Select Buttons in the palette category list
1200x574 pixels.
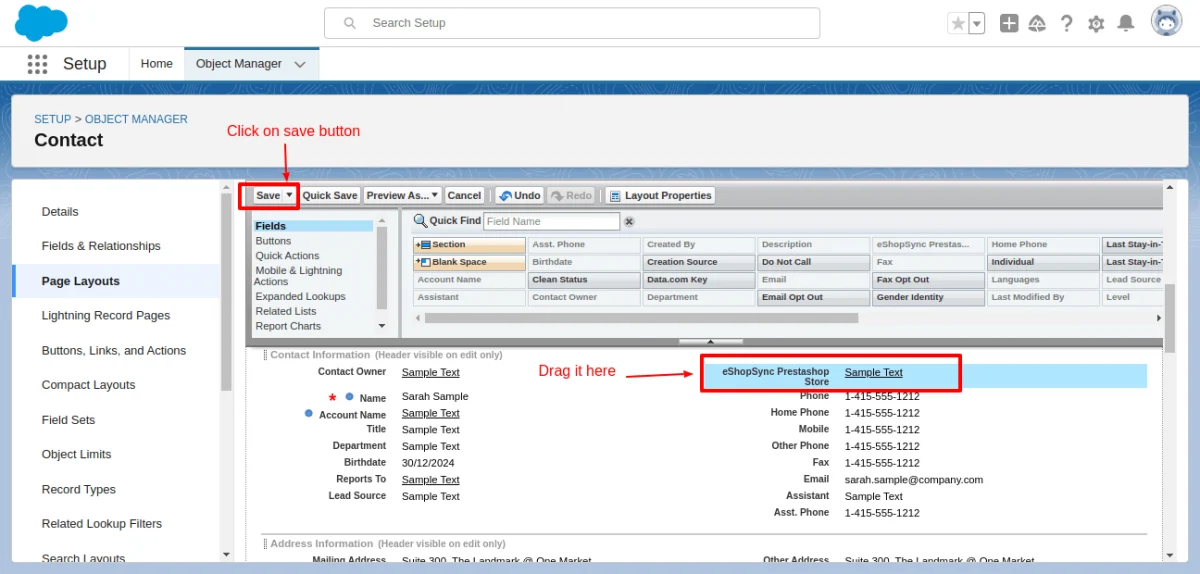tap(274, 241)
